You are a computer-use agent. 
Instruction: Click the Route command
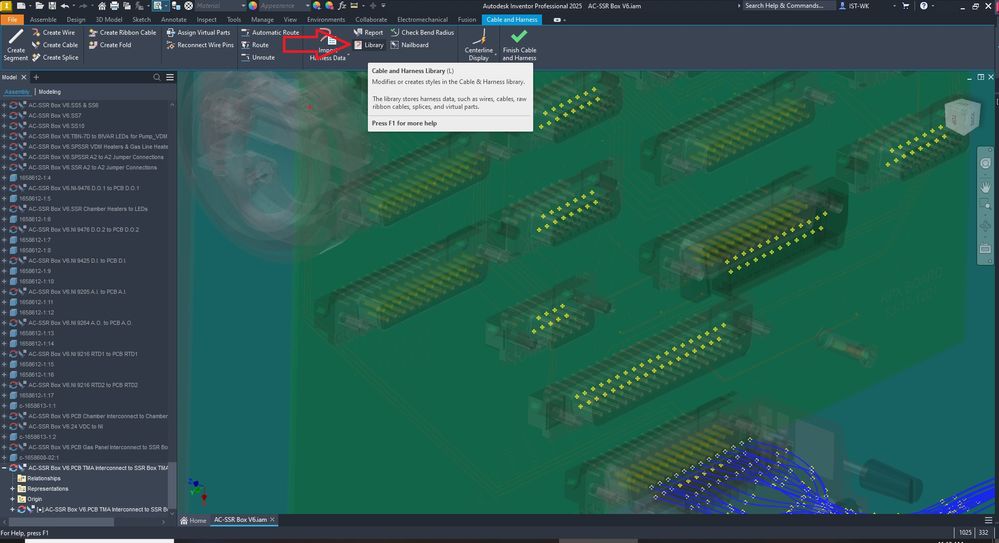(x=255, y=45)
